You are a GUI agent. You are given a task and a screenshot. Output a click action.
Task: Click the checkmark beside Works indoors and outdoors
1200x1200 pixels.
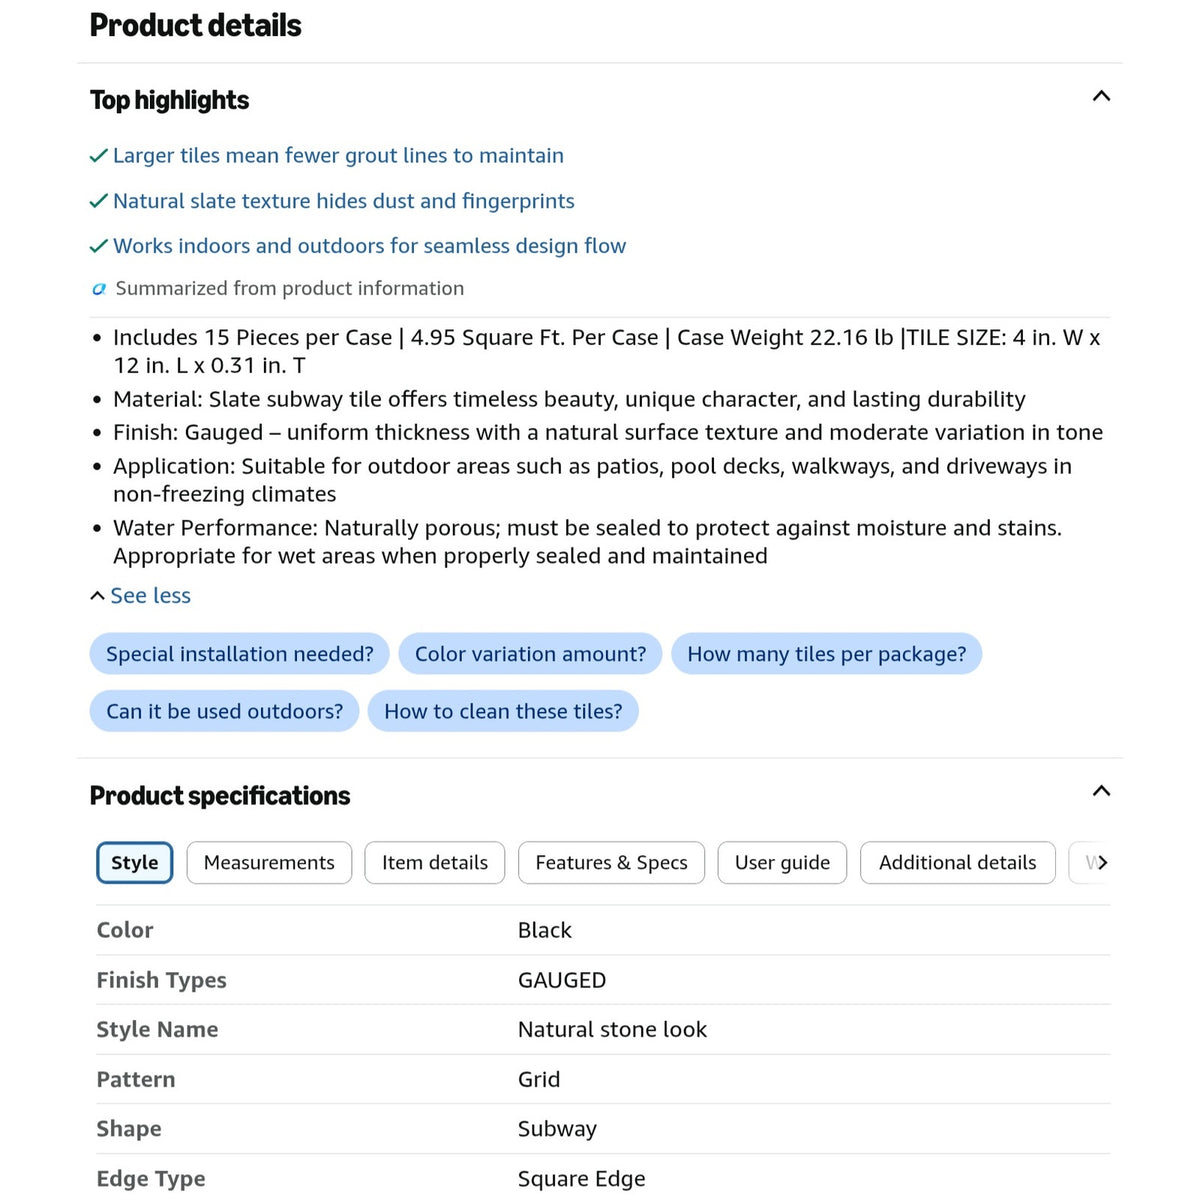coord(99,246)
